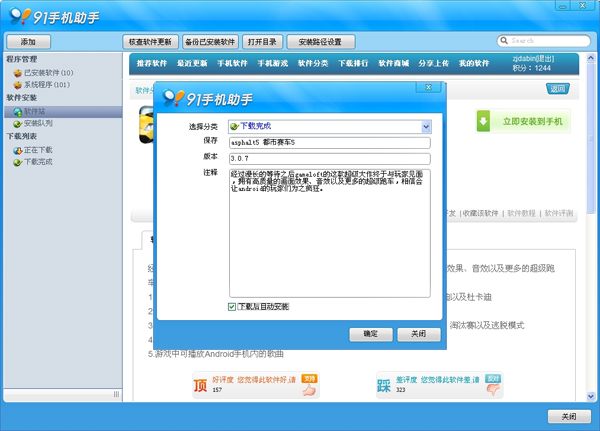Click the green download arrow icon
This screenshot has height=431, width=600.
[x=483, y=122]
